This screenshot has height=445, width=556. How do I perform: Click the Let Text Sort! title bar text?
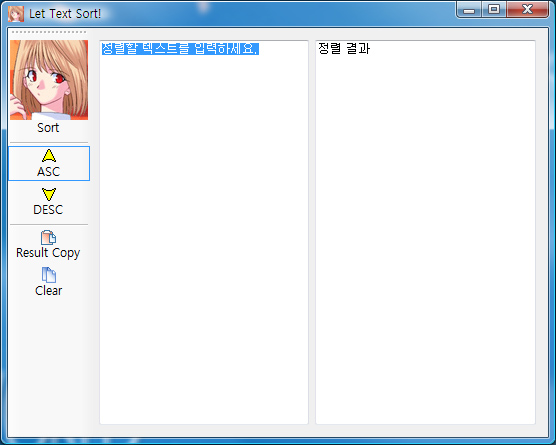coord(65,14)
